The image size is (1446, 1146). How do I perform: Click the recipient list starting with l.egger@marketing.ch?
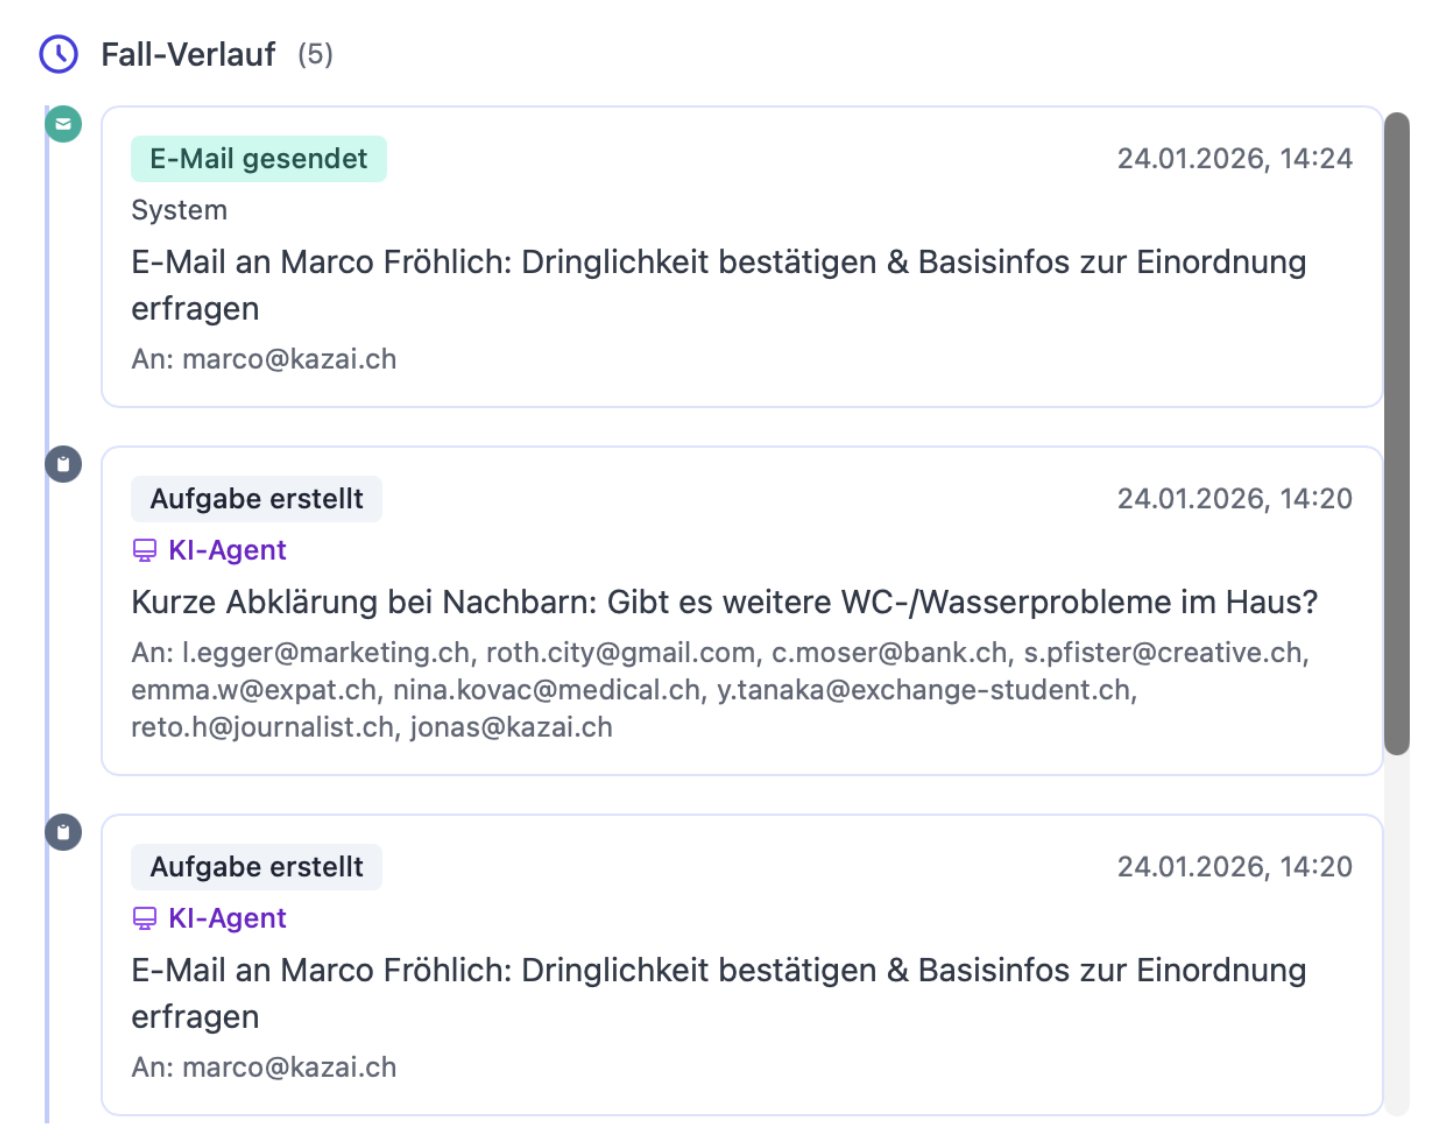(720, 690)
